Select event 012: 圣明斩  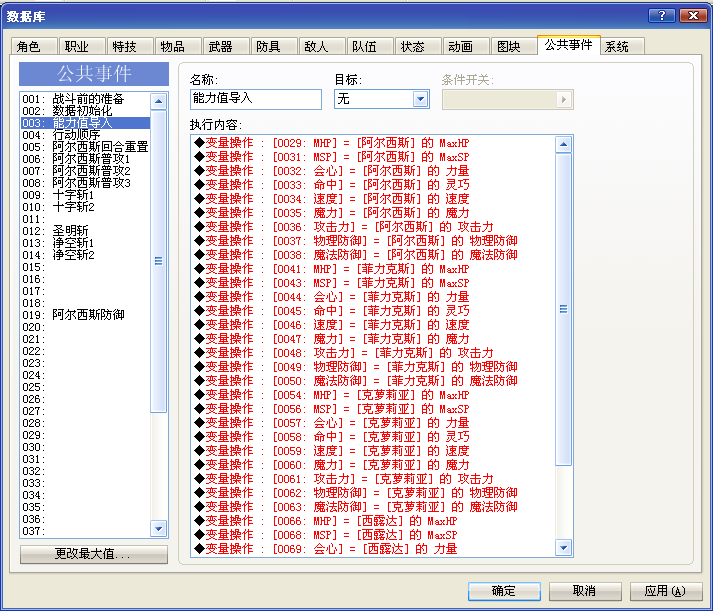(85, 231)
